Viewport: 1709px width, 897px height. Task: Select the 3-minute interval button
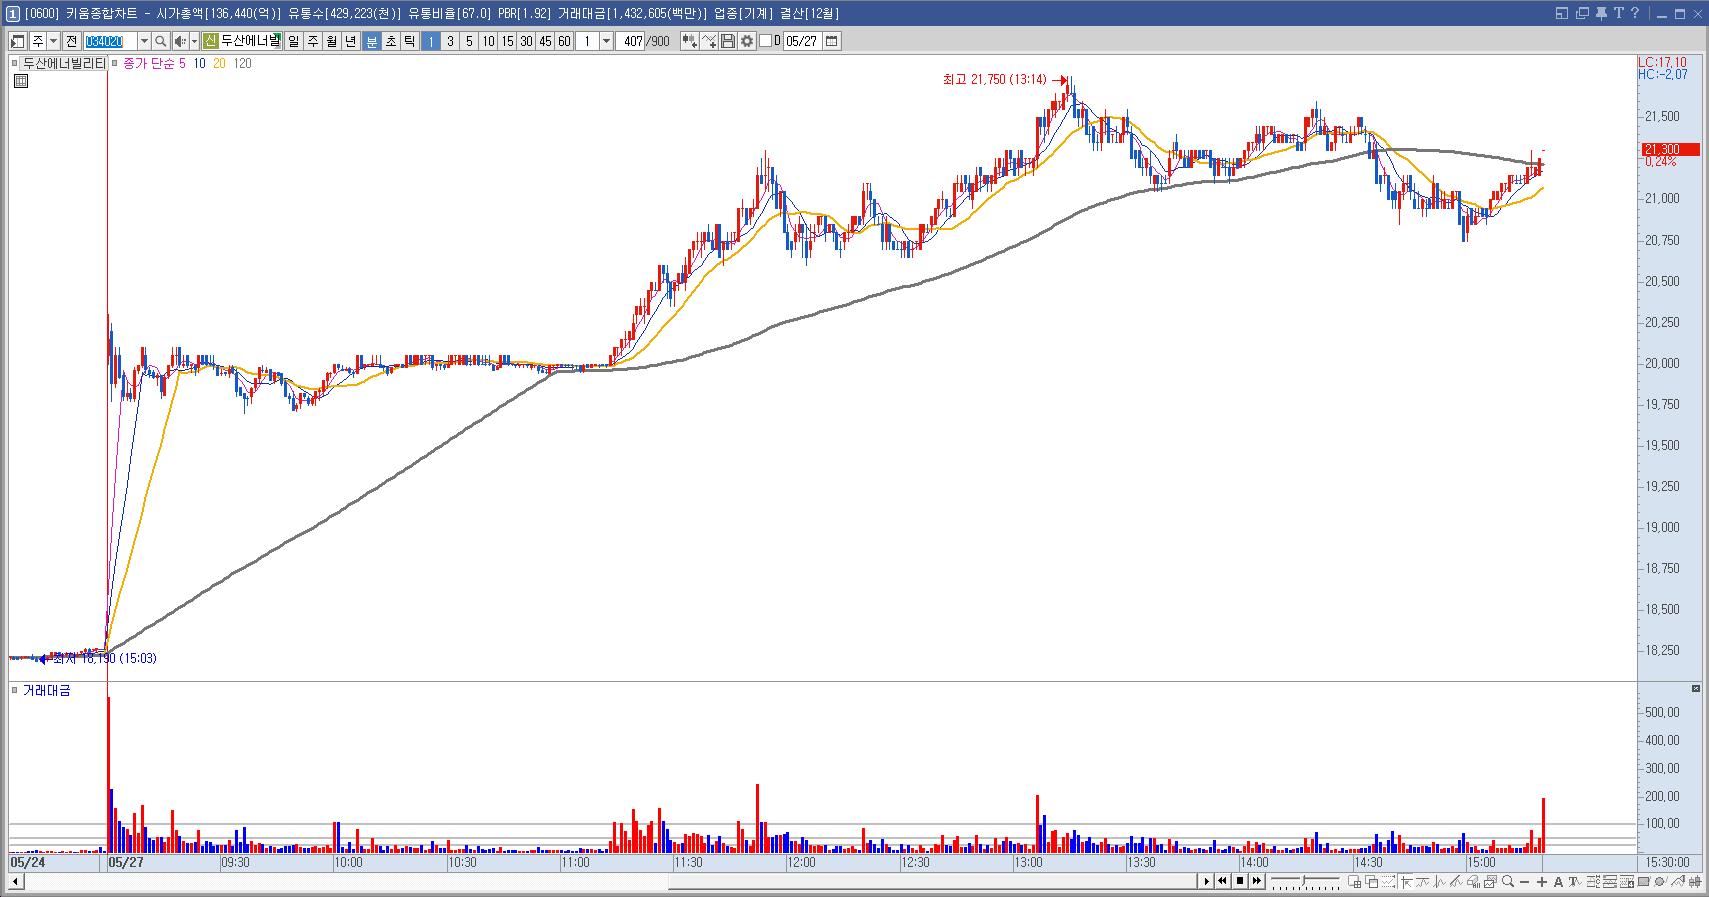coord(450,41)
